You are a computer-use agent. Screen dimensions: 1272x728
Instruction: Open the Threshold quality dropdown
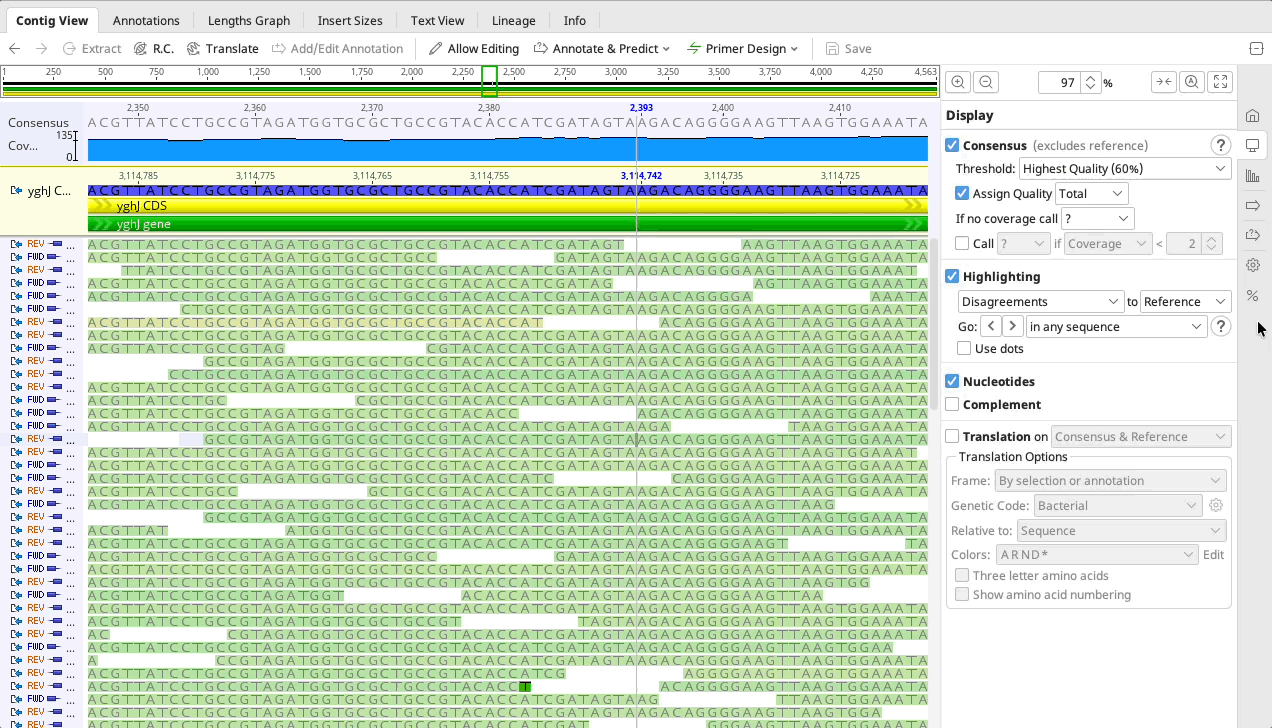1125,168
